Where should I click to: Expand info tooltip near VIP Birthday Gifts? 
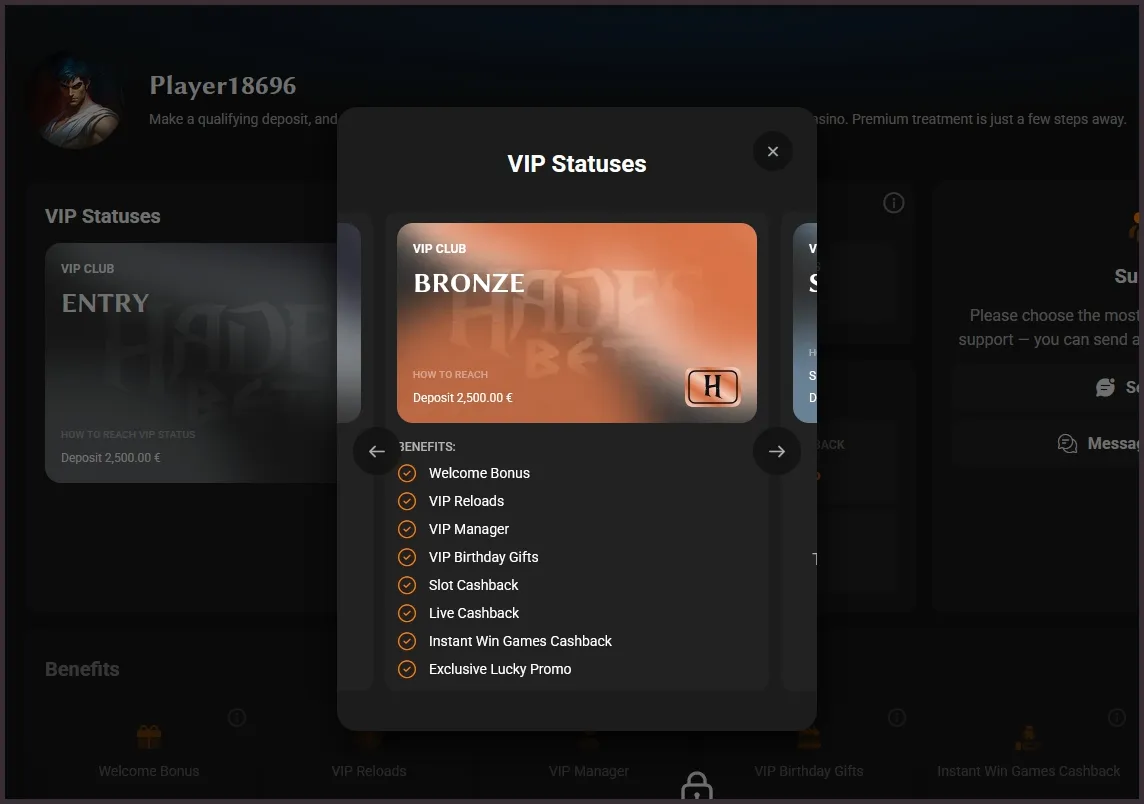point(897,717)
